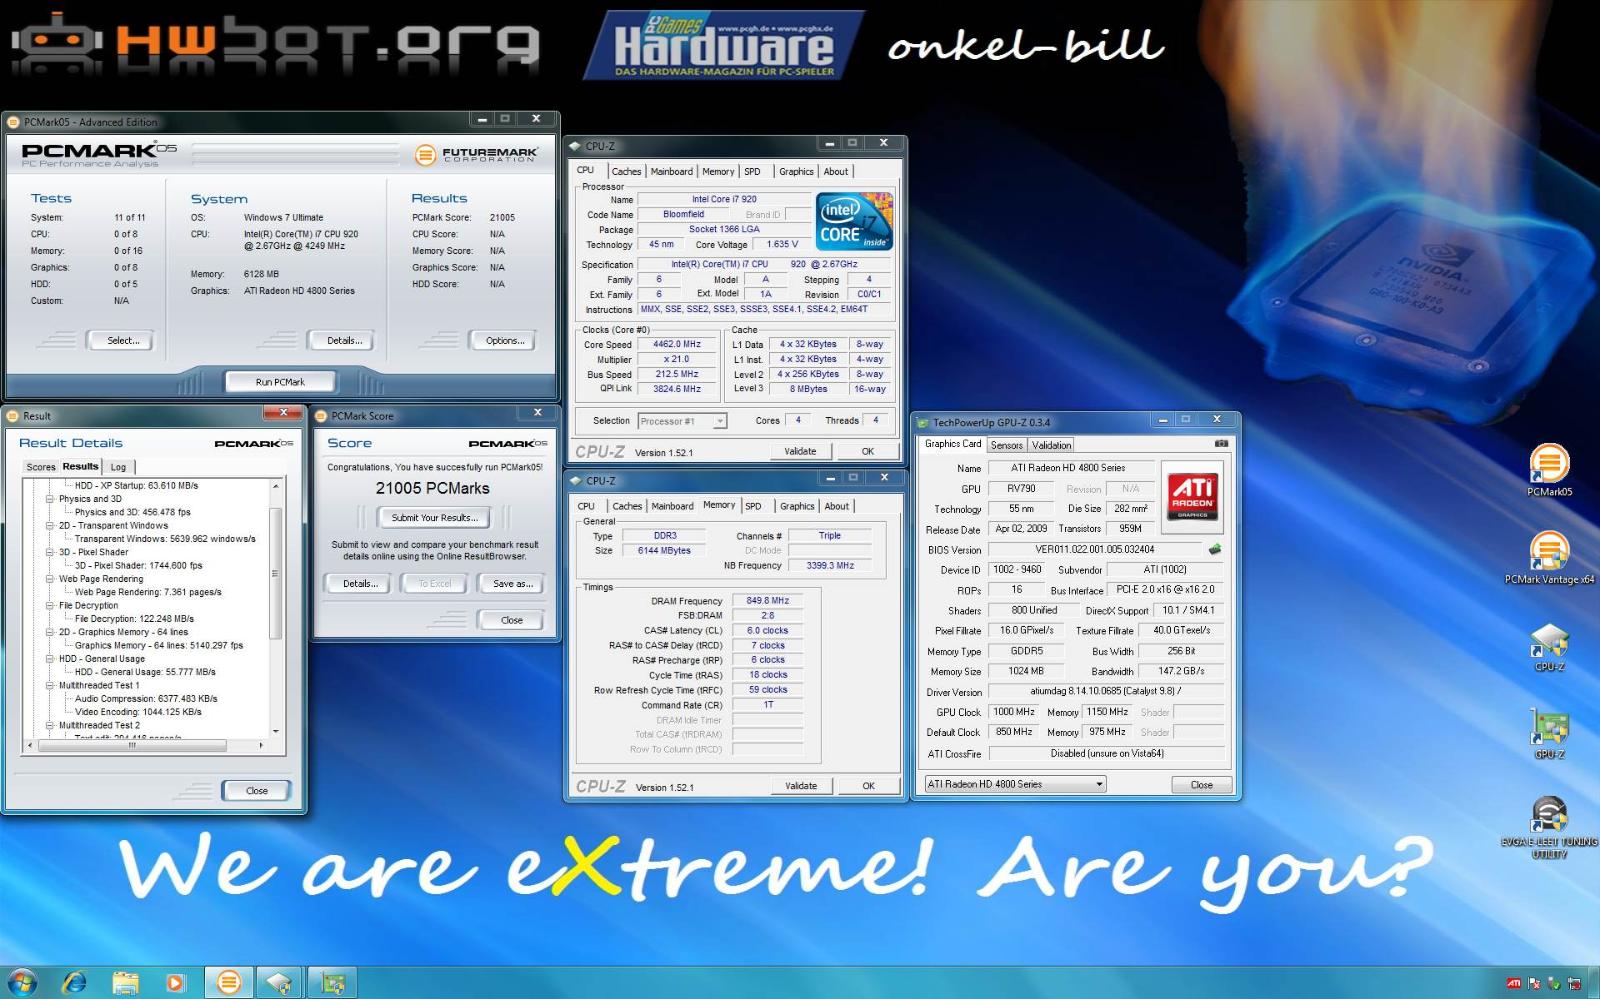Collapse Multithreaded Test 1 node
Screen dimensions: 1600x999
tap(49, 685)
